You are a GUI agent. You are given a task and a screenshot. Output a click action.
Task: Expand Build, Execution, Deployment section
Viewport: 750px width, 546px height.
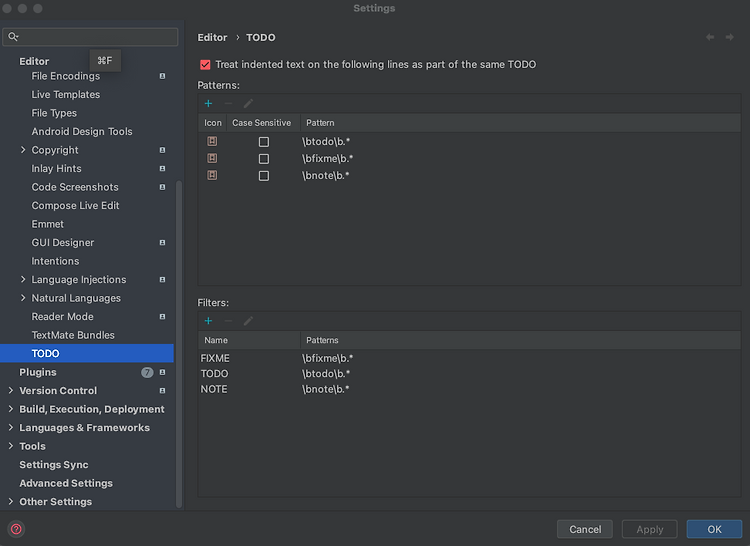coord(11,409)
